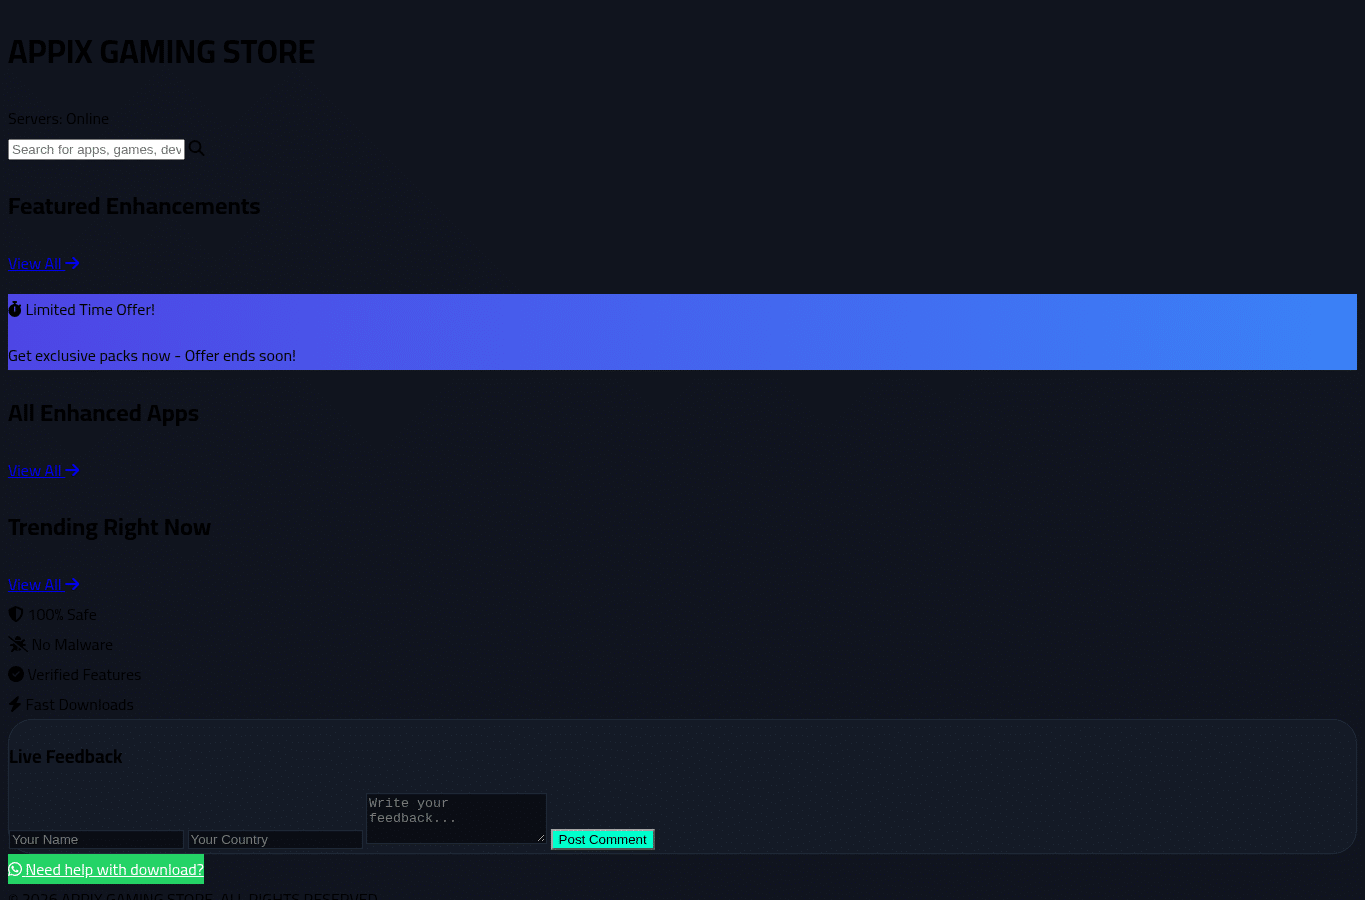
Task: Open View All under All Enhanced Apps
Action: click(44, 470)
